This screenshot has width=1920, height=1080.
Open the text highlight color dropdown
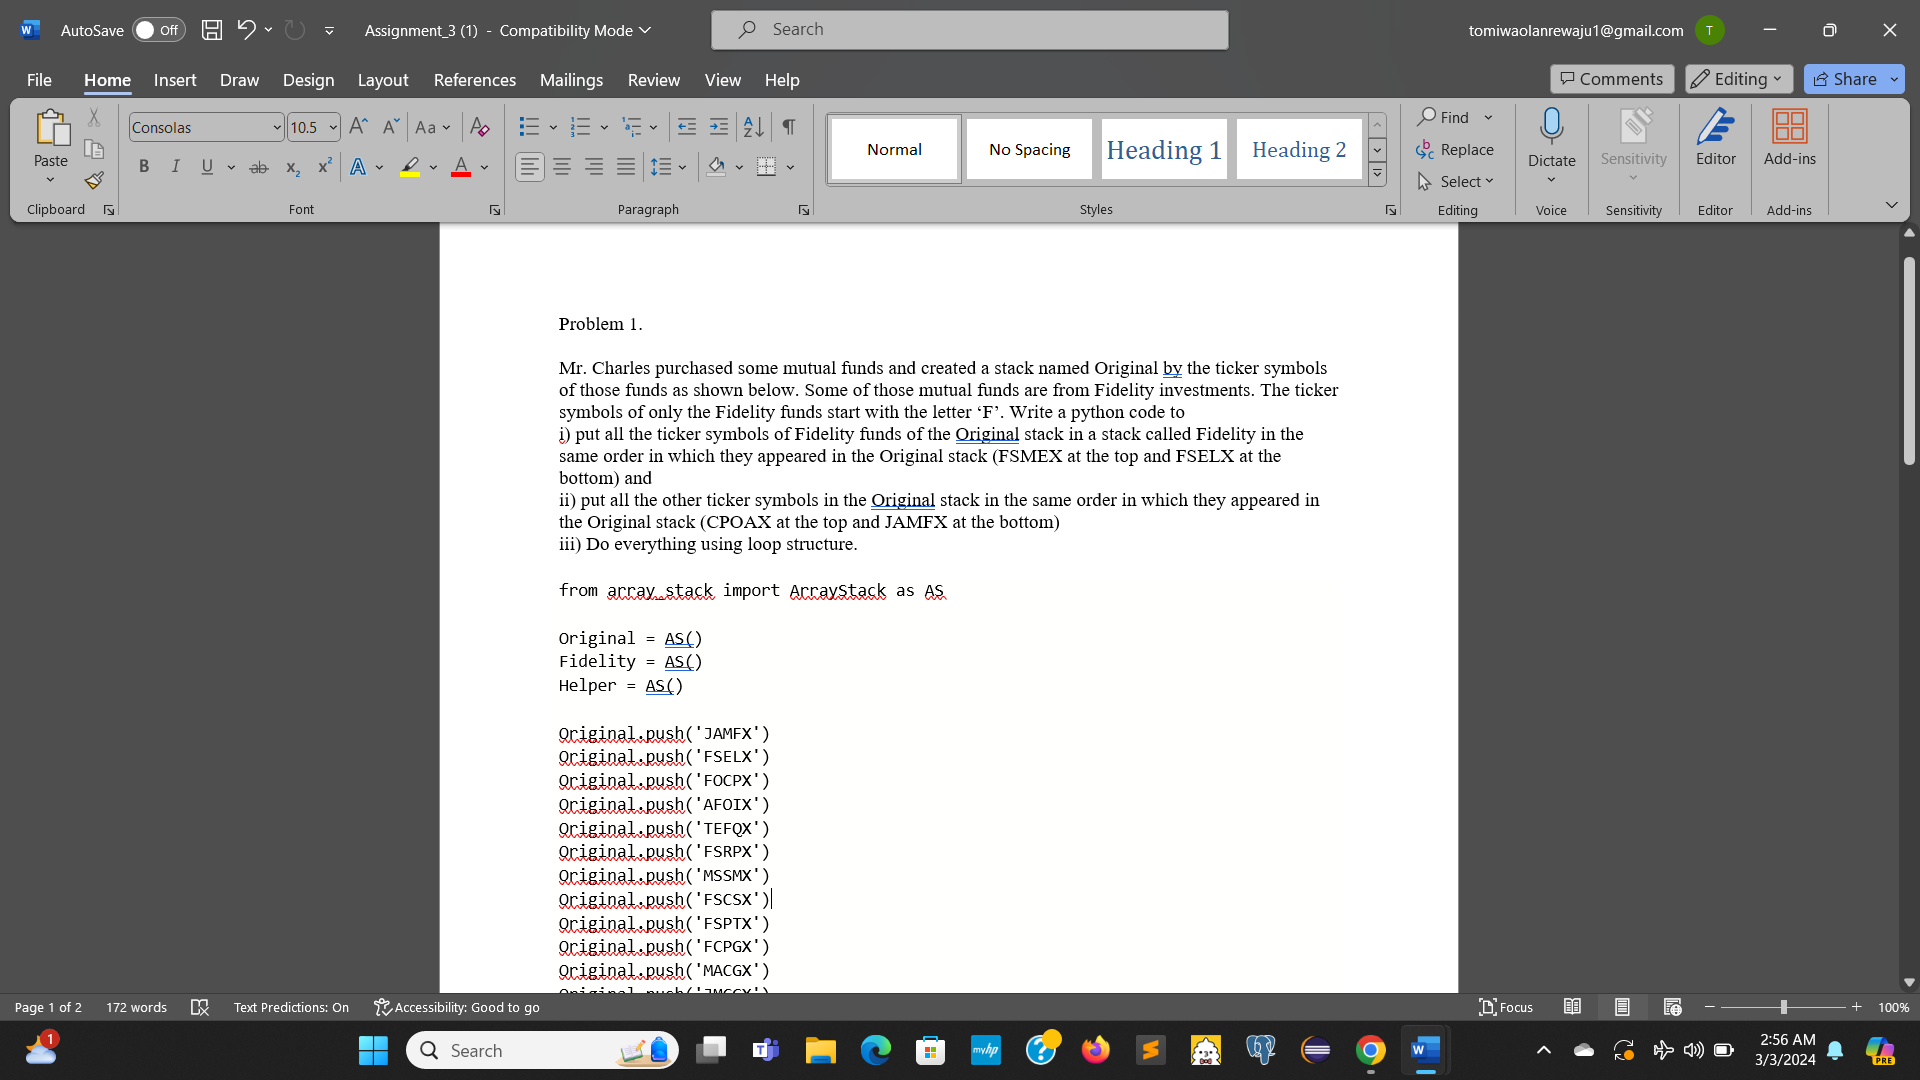pos(433,167)
